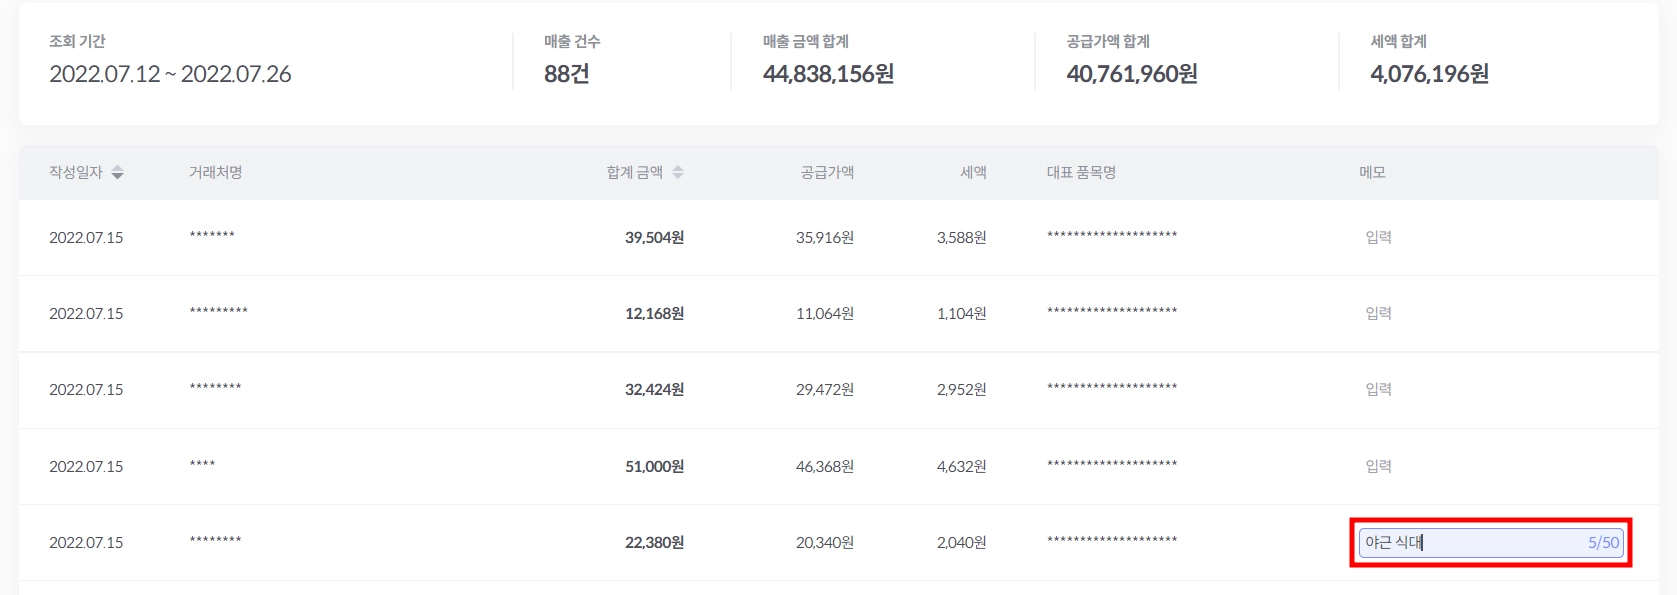1677x595 pixels.
Task: Add a memo to the 32,424원 row
Action: pos(1378,389)
